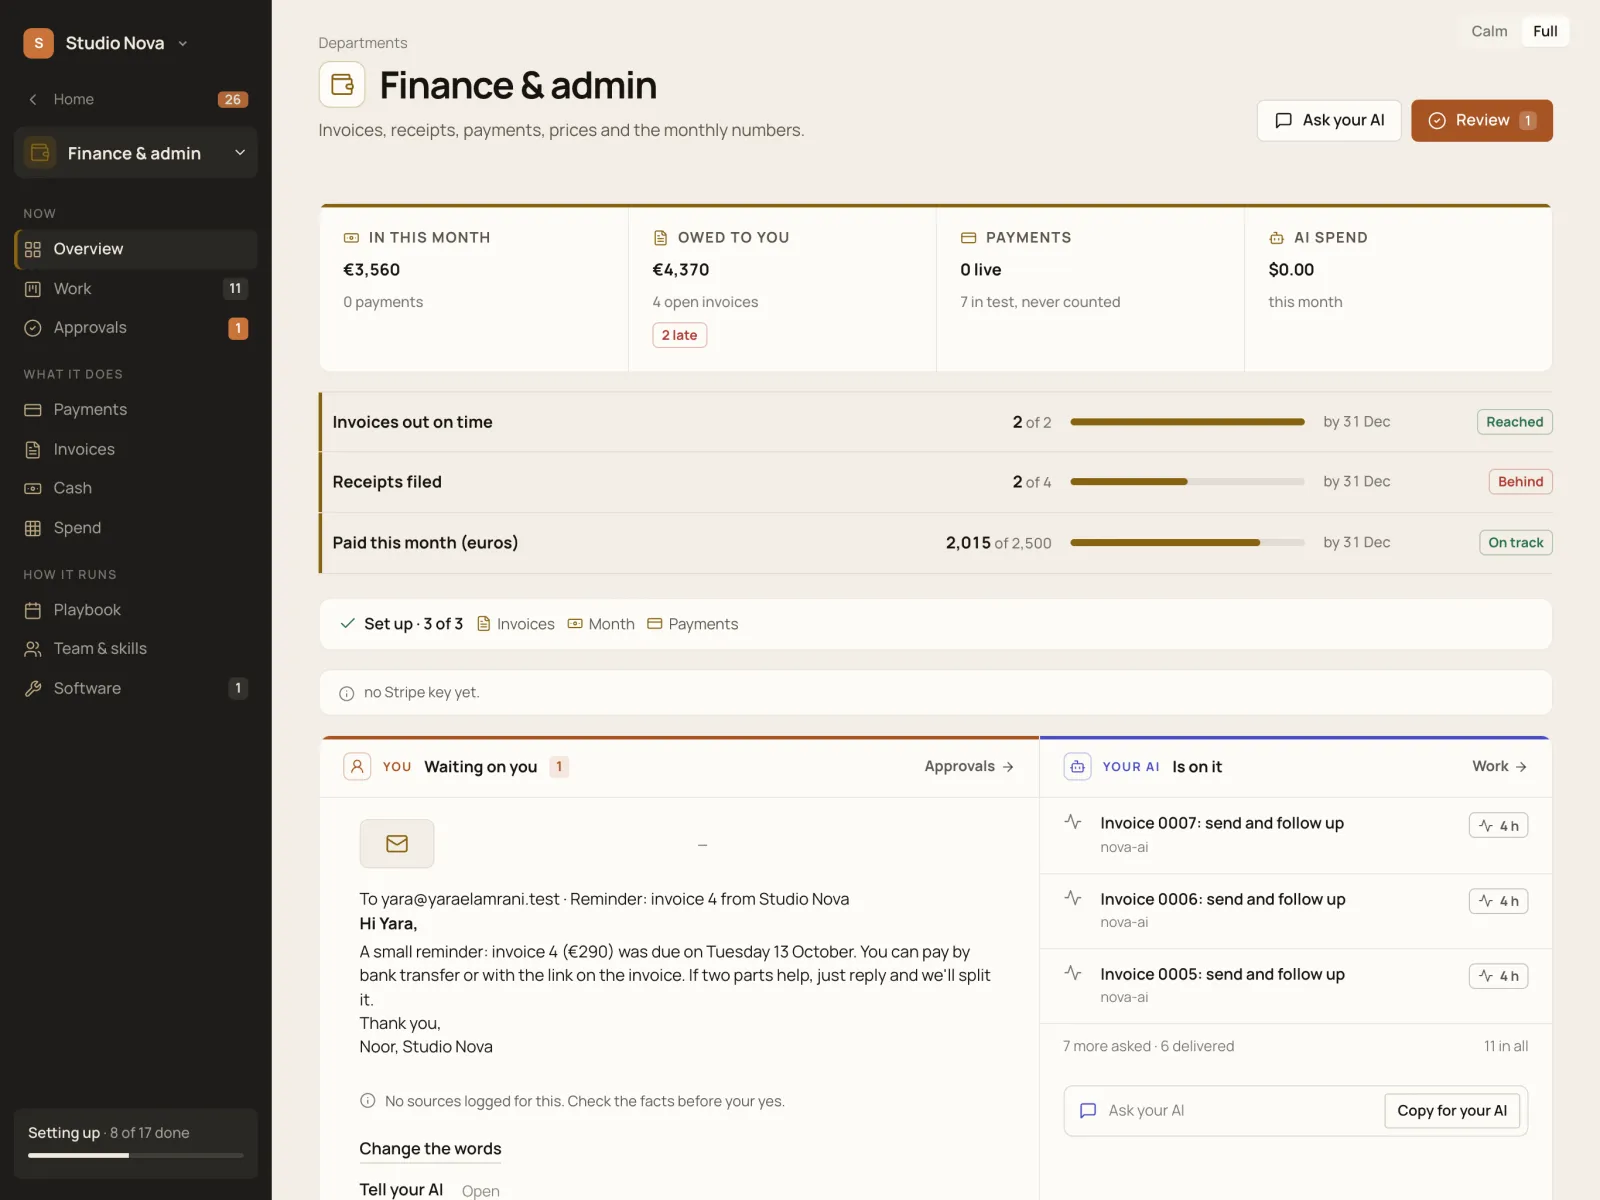Click the info icon beside no Stripe key
The height and width of the screenshot is (1200, 1600).
pos(347,693)
